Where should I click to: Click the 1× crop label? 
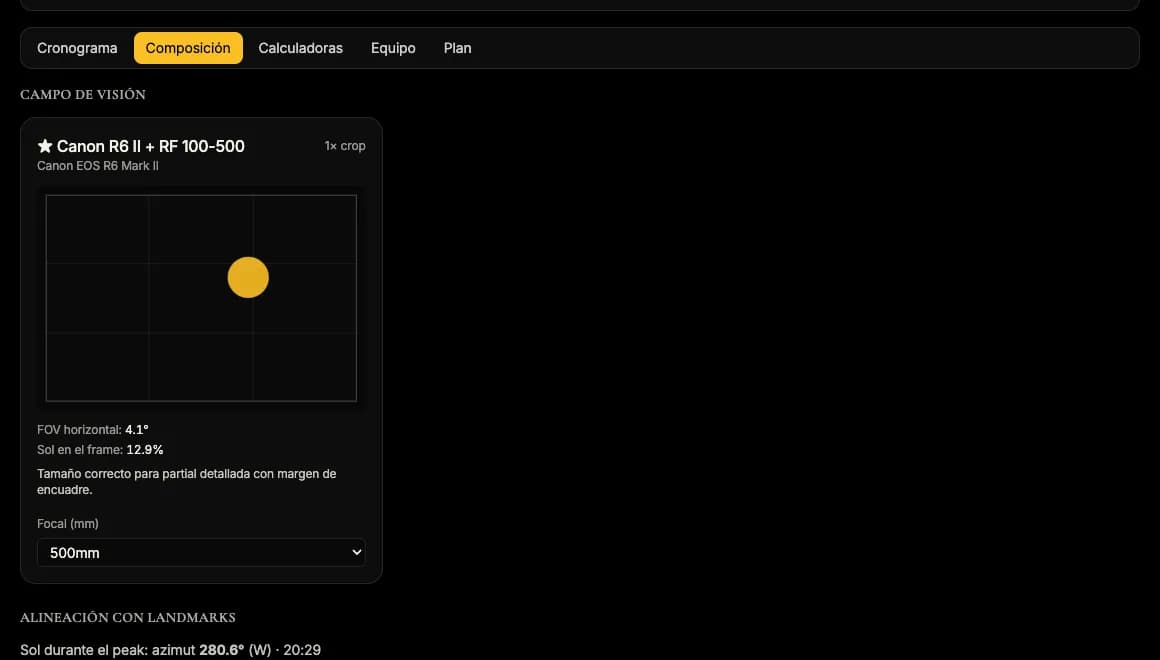click(x=345, y=146)
